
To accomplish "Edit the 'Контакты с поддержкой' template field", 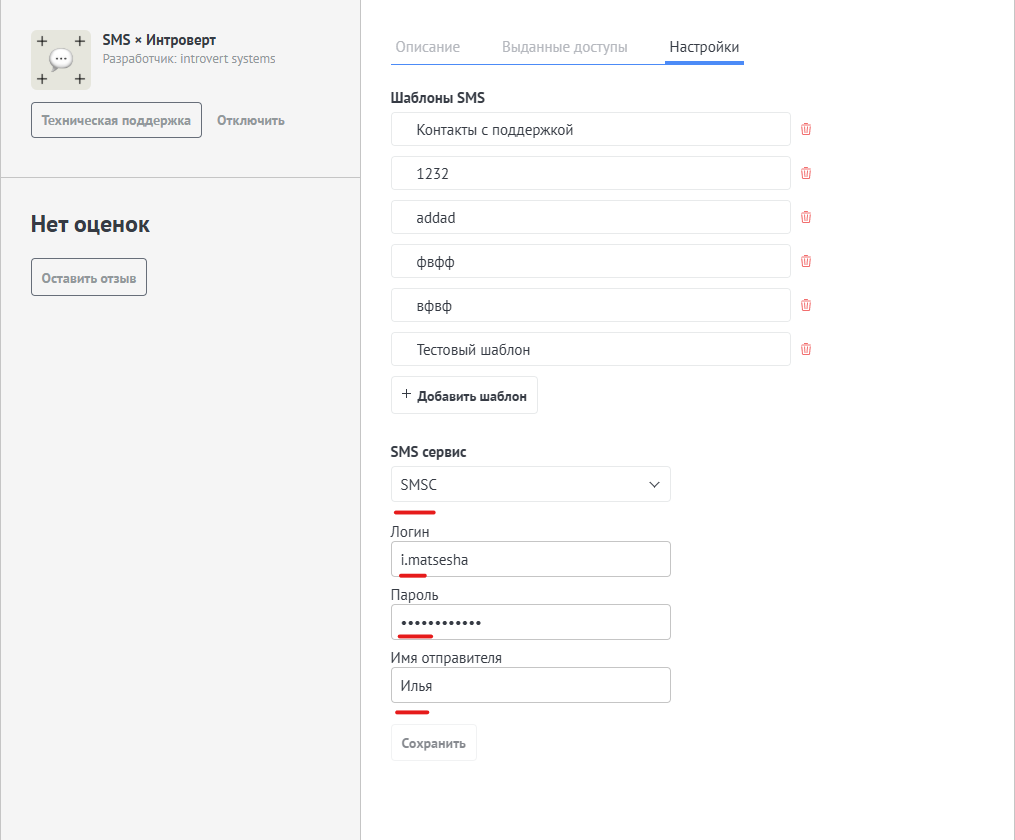I will [591, 129].
